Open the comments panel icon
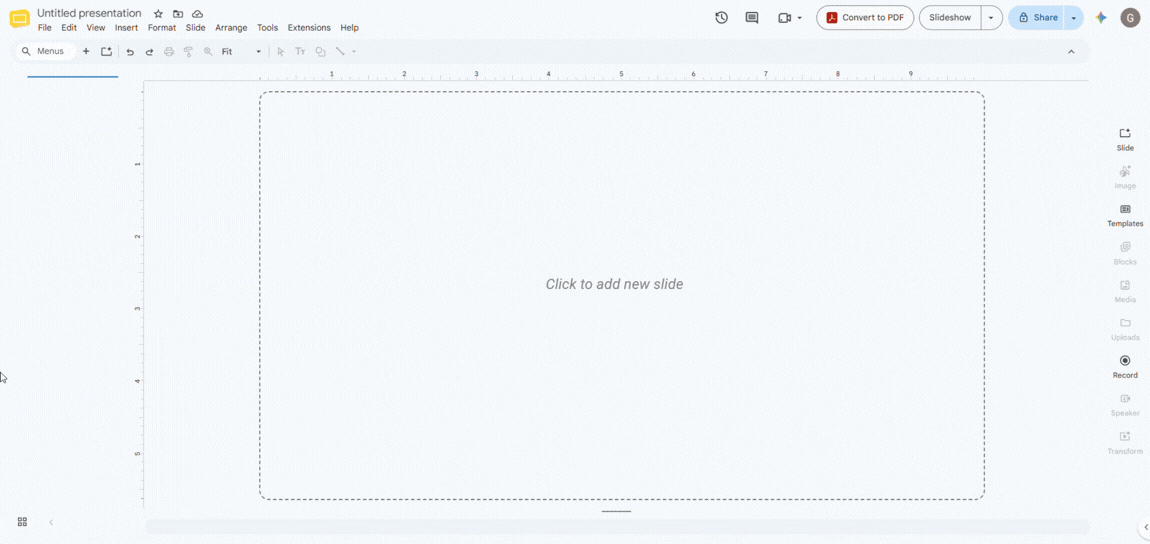This screenshot has width=1150, height=544. click(752, 18)
